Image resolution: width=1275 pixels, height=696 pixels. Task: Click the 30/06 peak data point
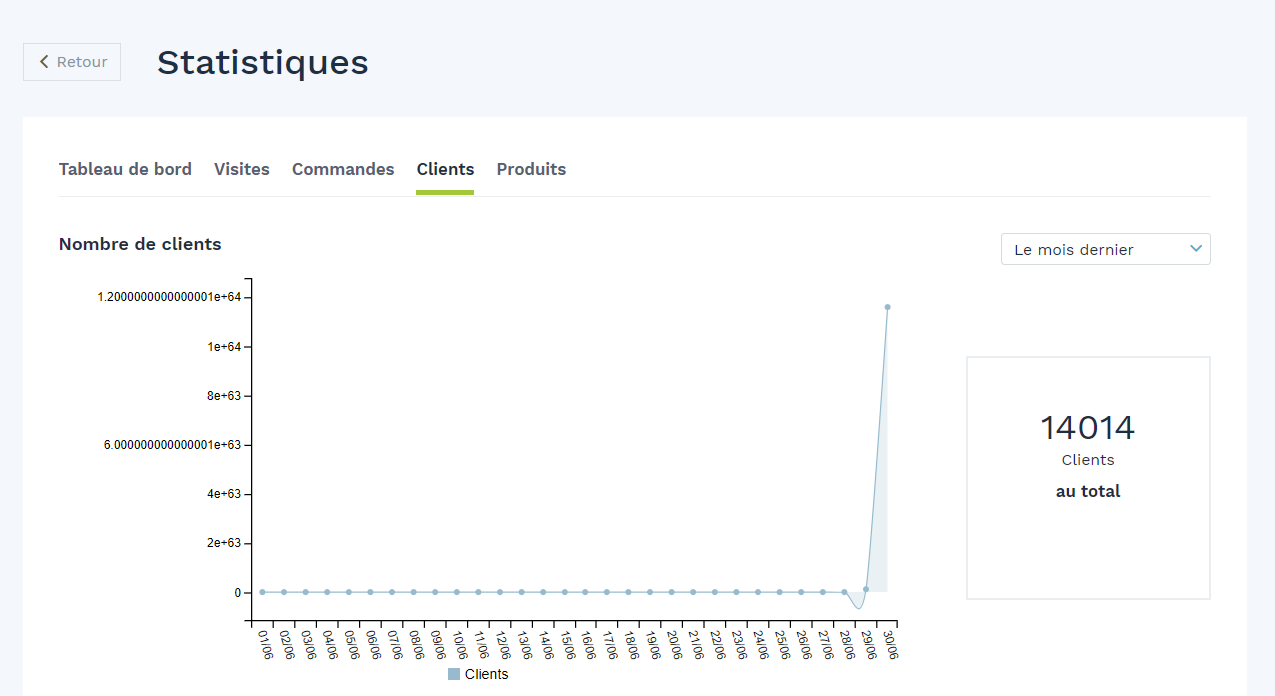tap(887, 307)
